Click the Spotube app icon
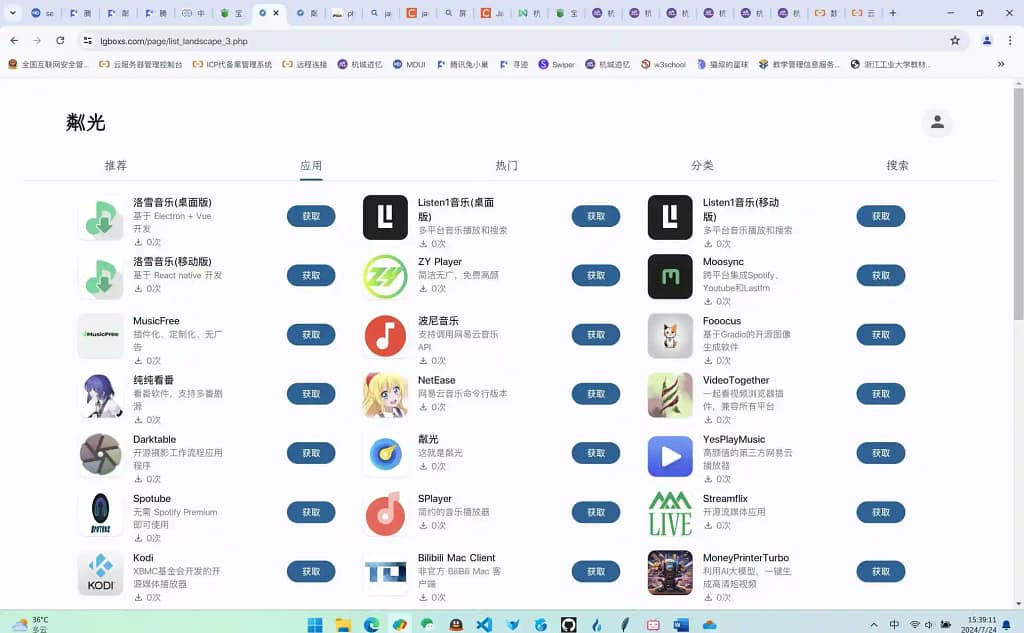 click(100, 513)
